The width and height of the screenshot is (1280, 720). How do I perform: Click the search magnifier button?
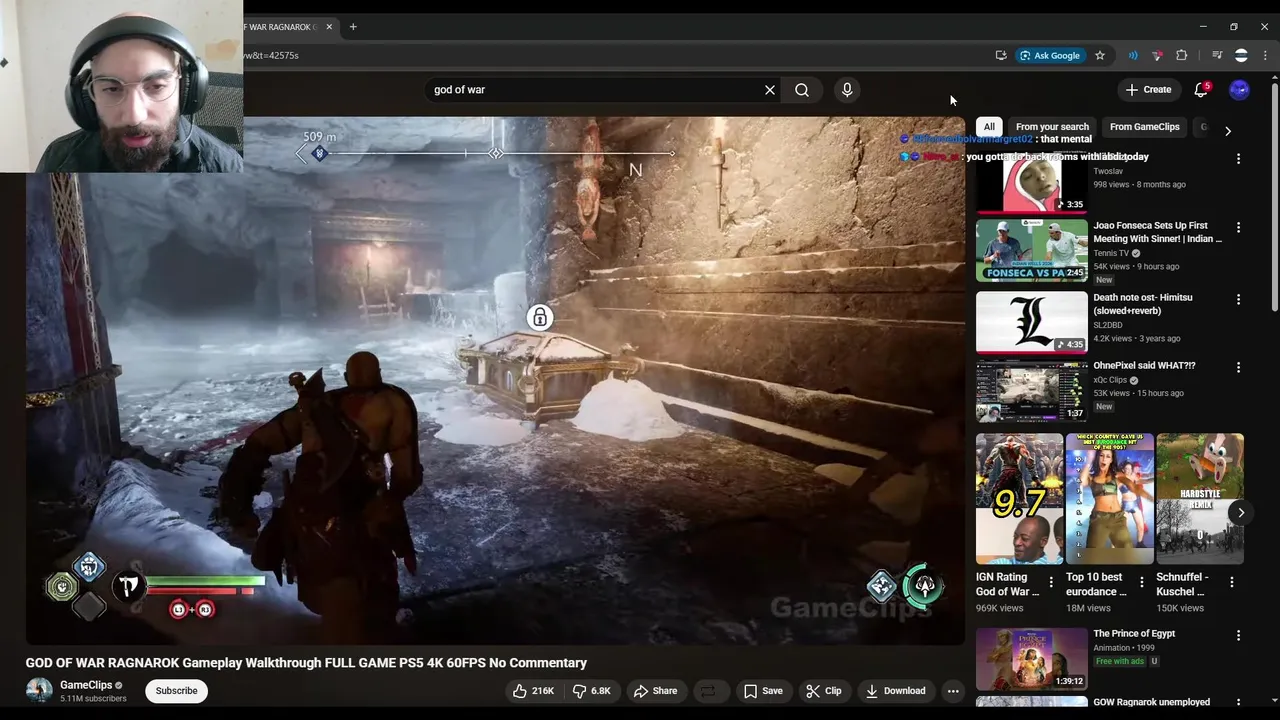(x=802, y=90)
